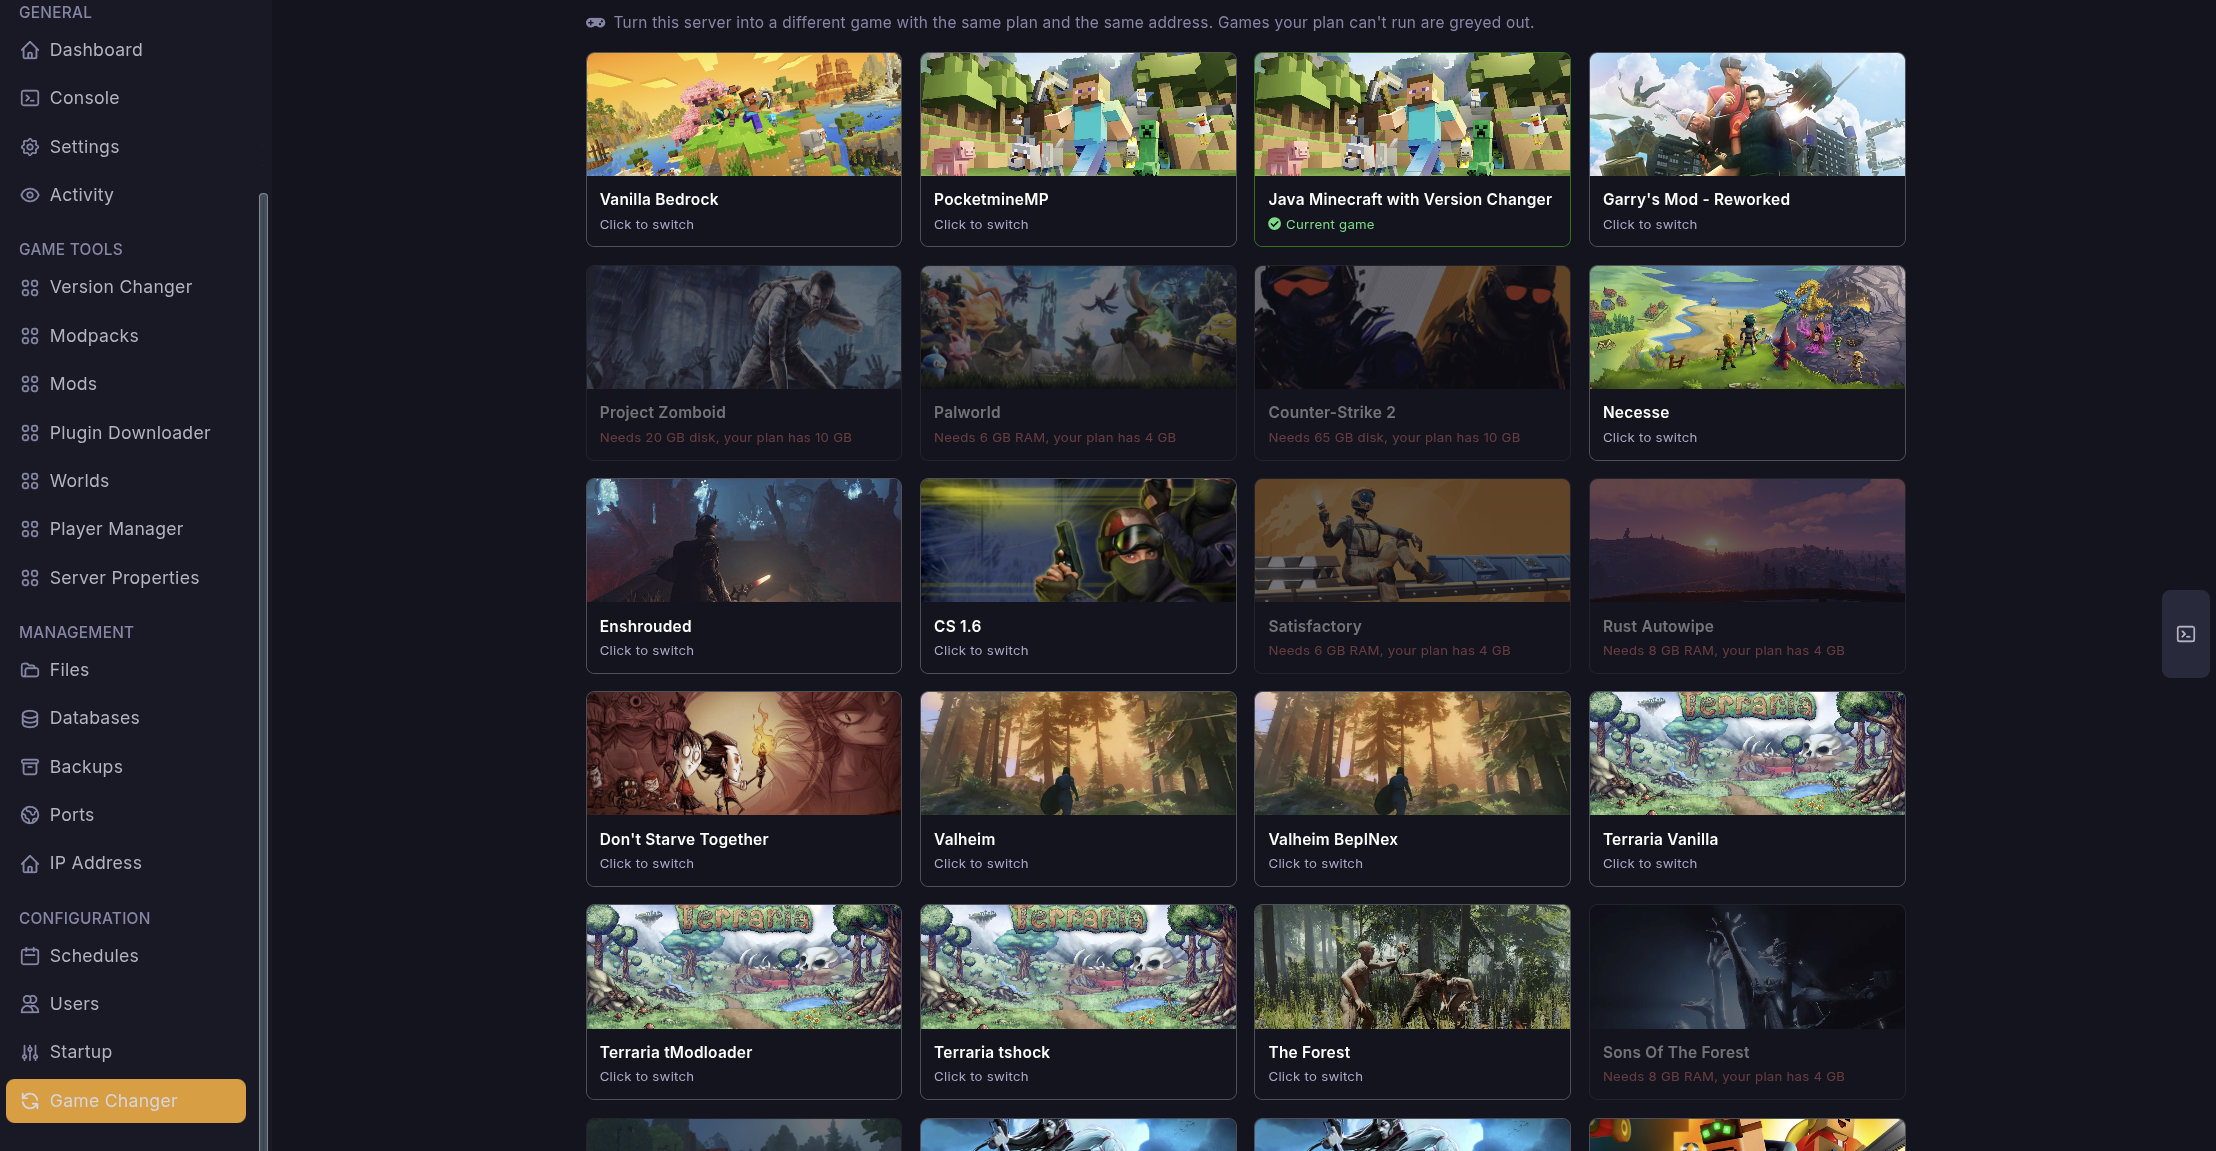
Task: Choose the Valheim BepInEx game title
Action: point(1333,839)
